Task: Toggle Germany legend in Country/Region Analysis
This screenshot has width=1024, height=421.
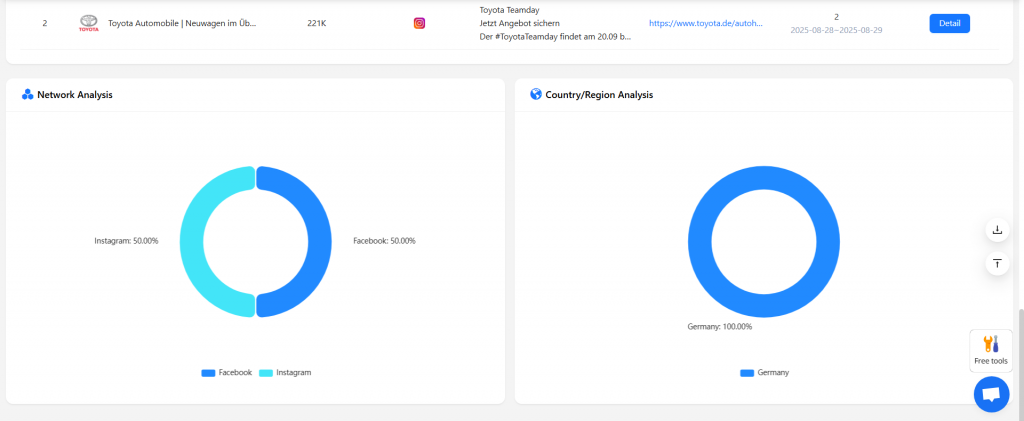Action: click(764, 373)
